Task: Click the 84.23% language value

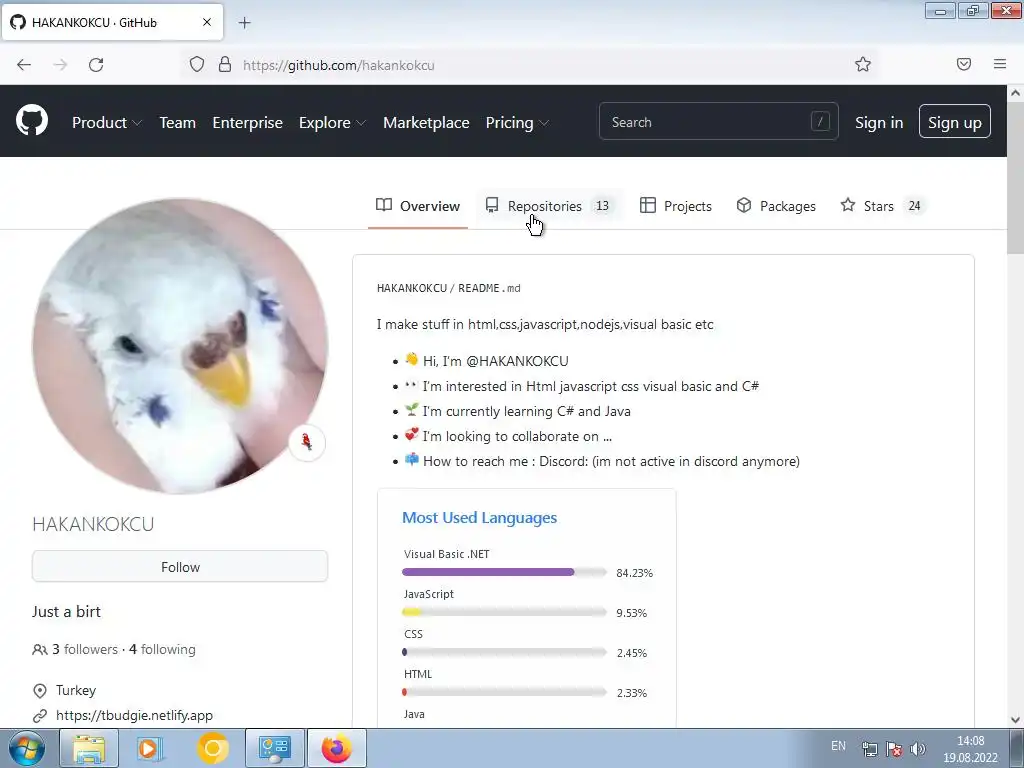Action: 634,573
